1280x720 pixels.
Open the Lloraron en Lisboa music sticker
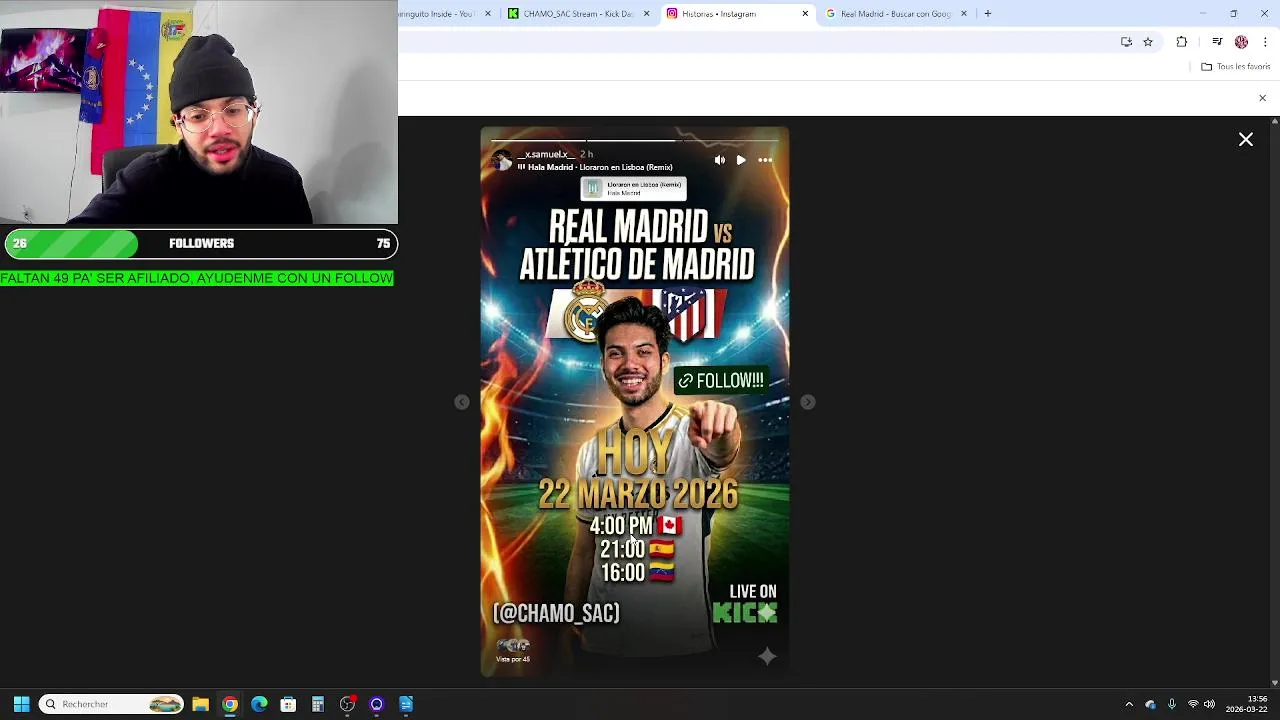[634, 188]
